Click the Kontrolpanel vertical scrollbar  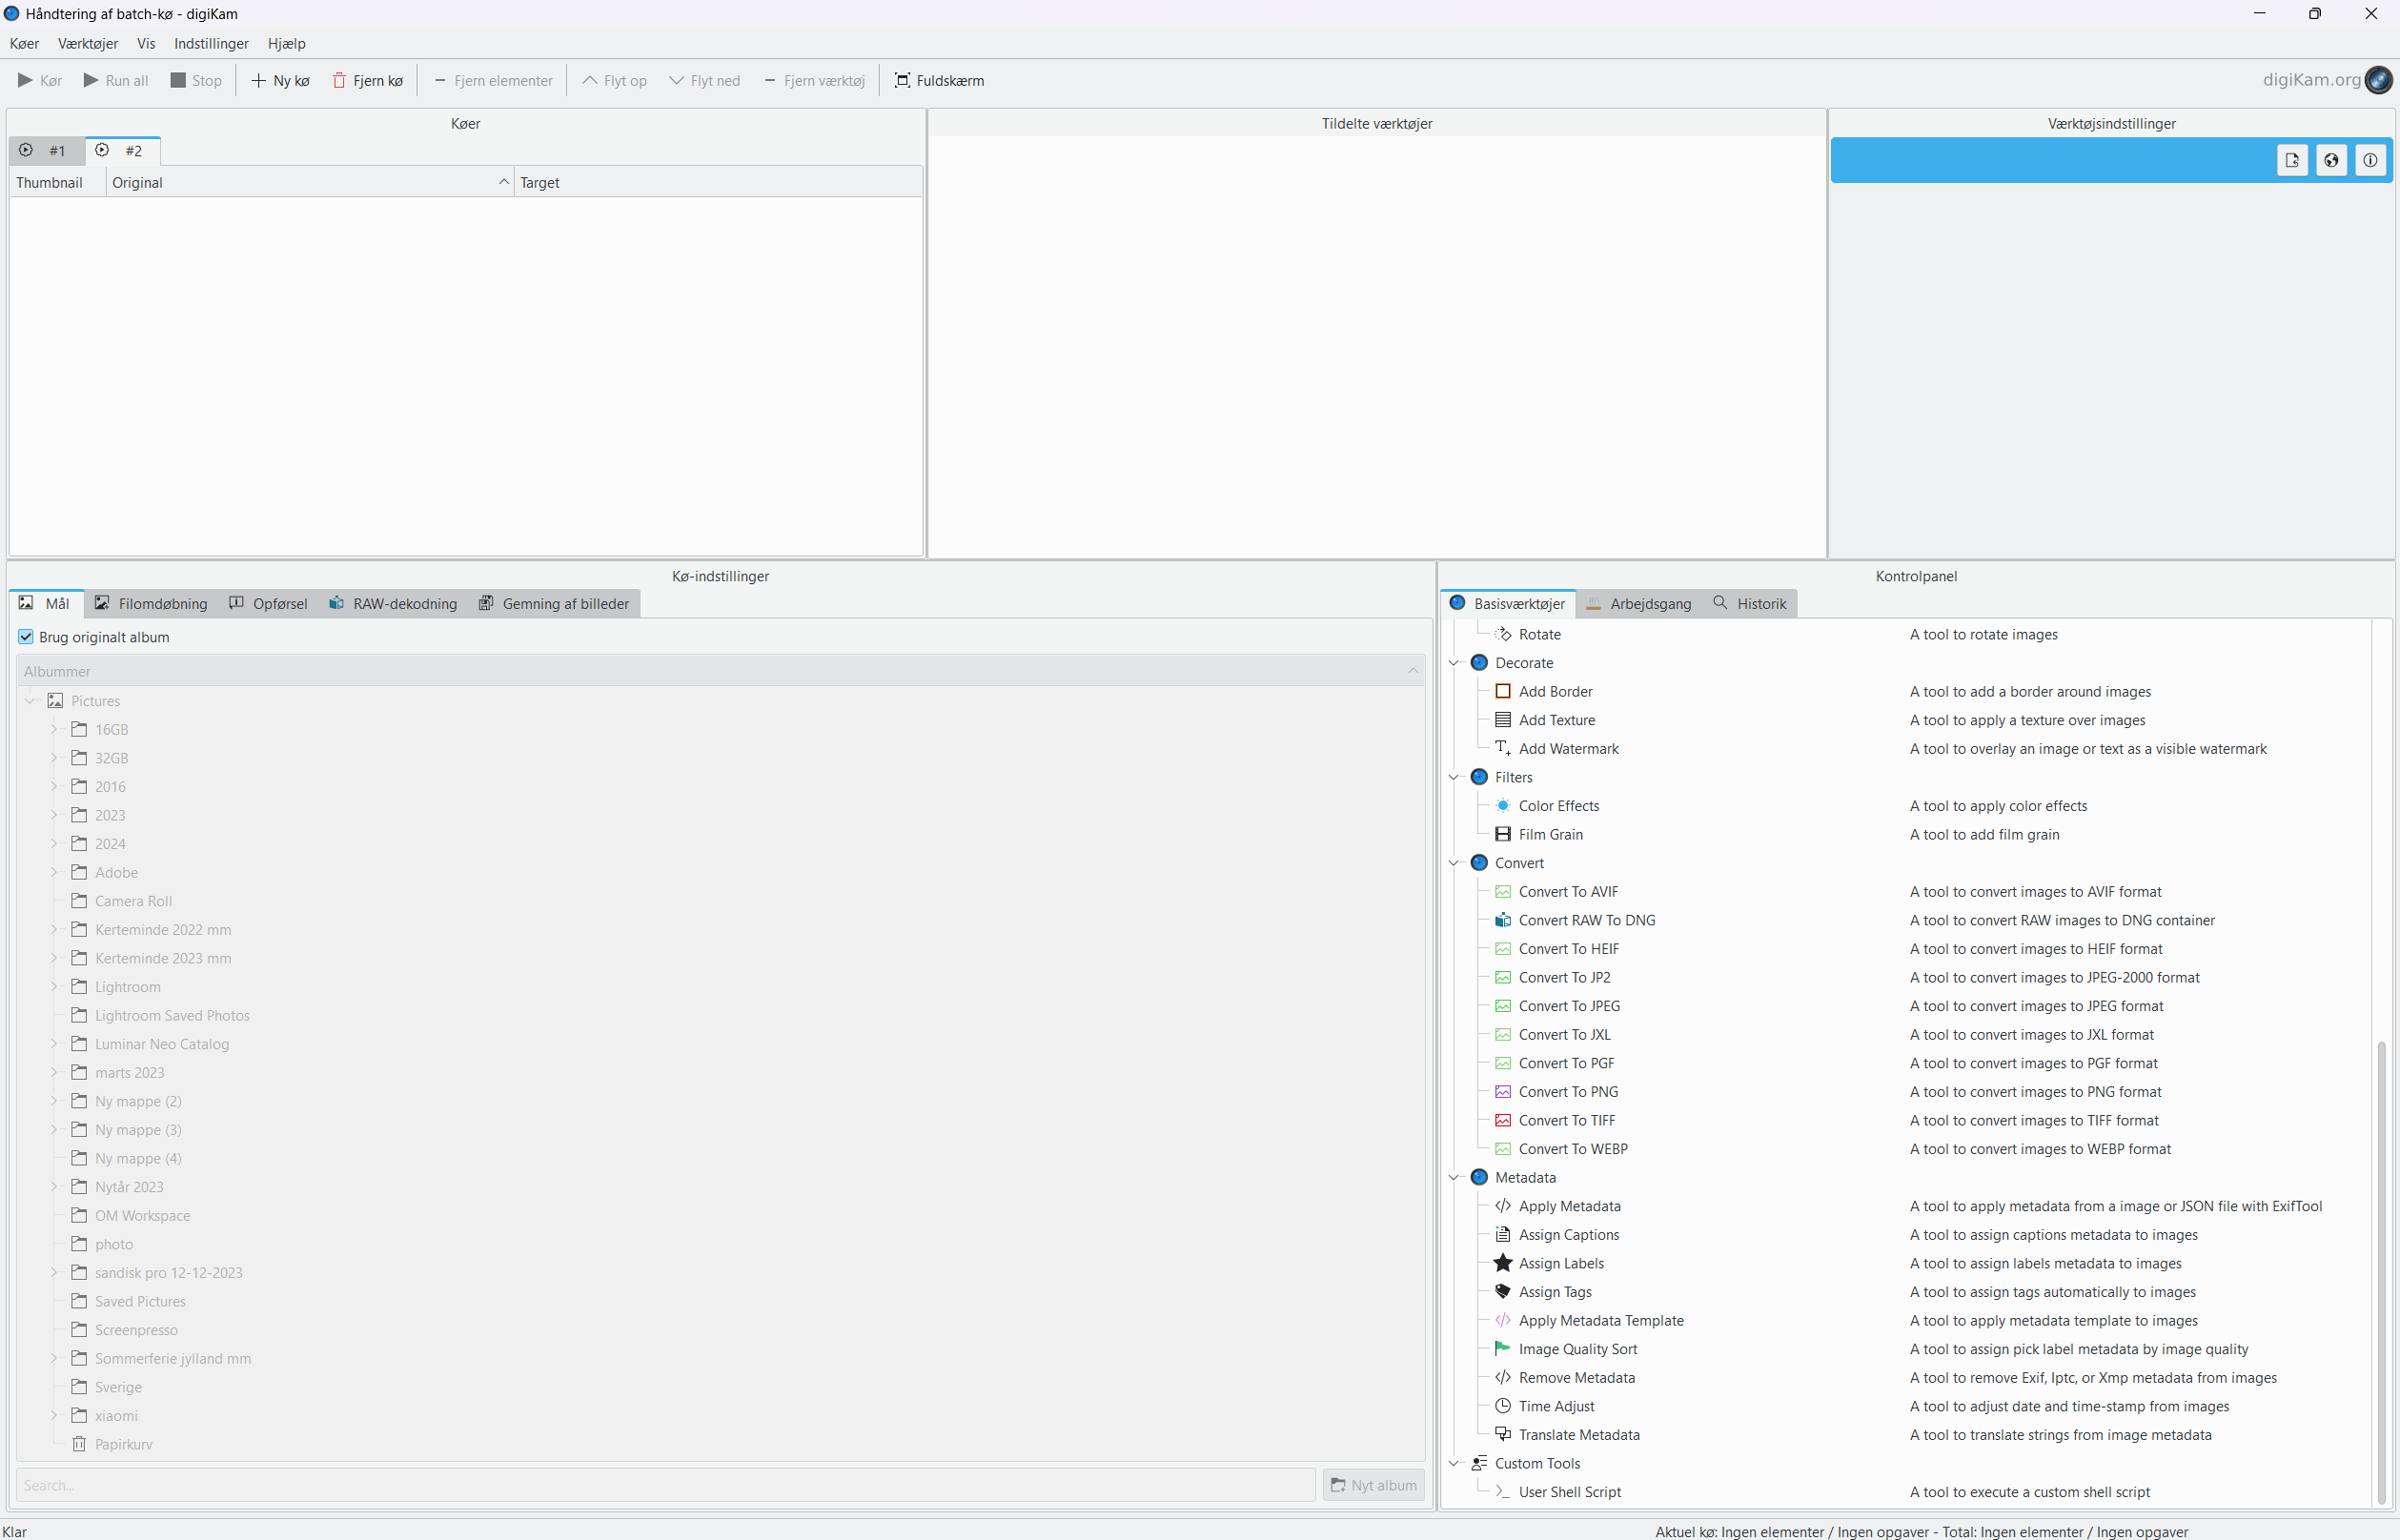tap(2381, 1270)
